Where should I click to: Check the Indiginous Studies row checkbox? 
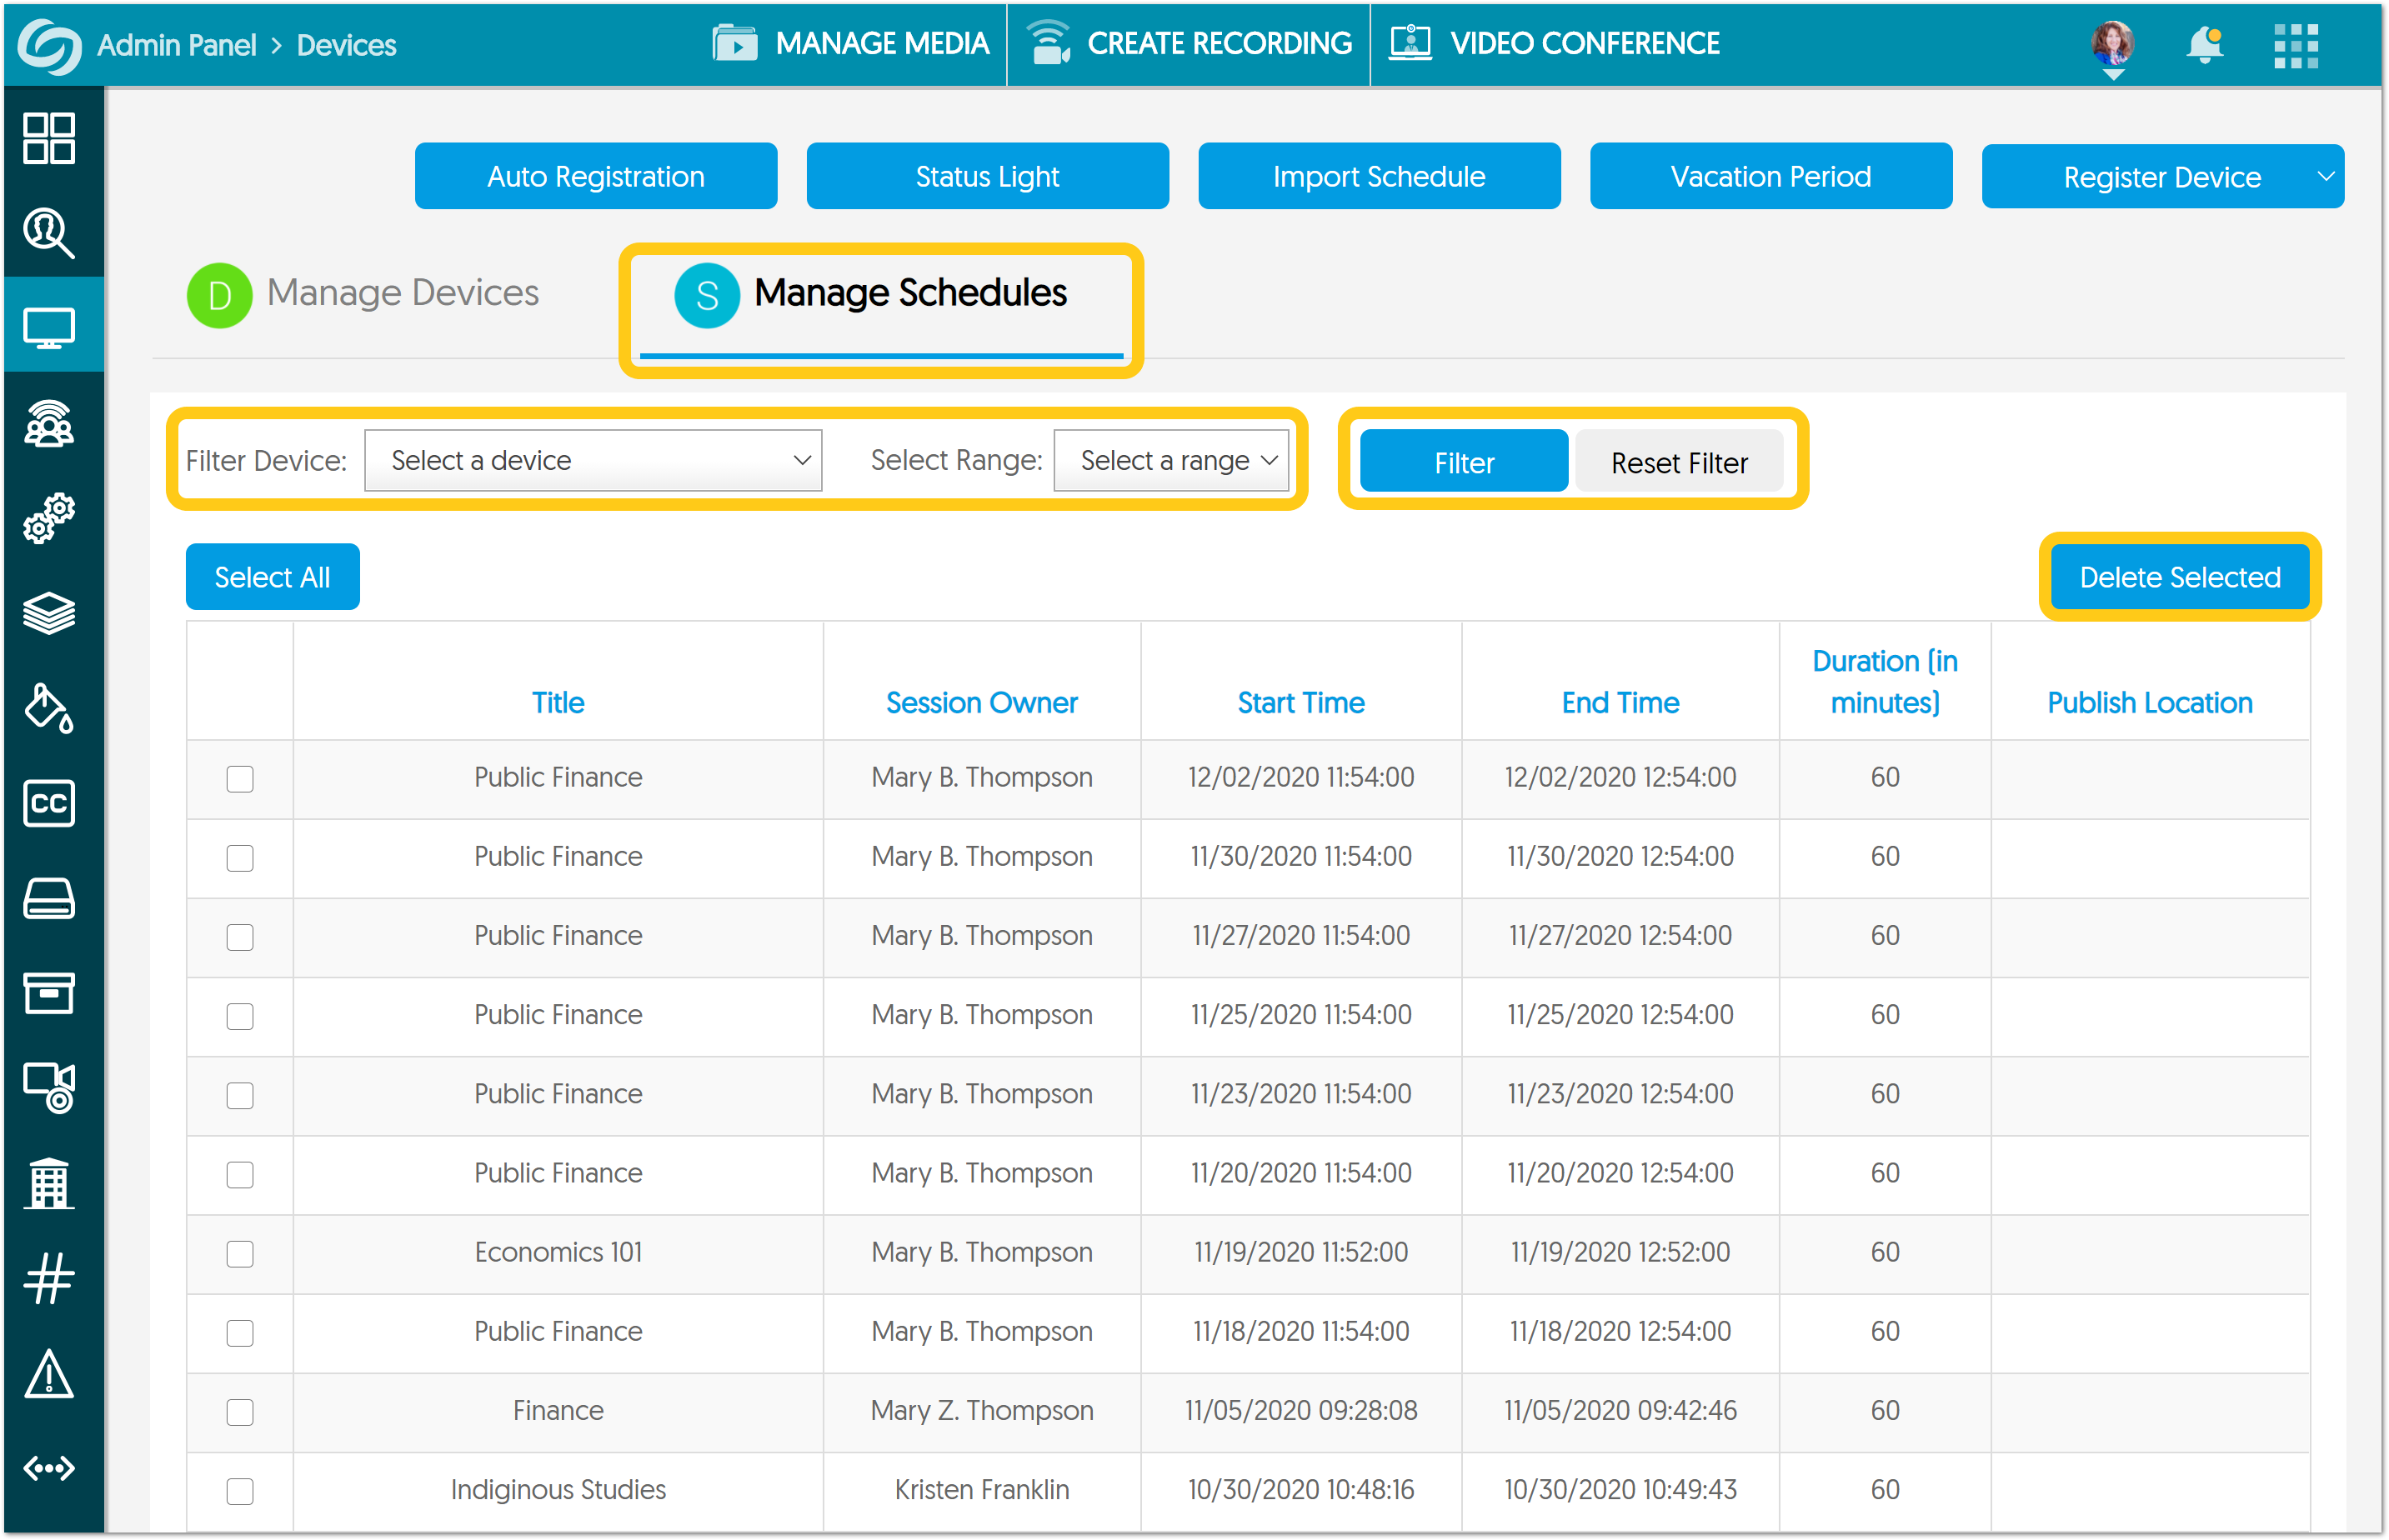point(239,1491)
